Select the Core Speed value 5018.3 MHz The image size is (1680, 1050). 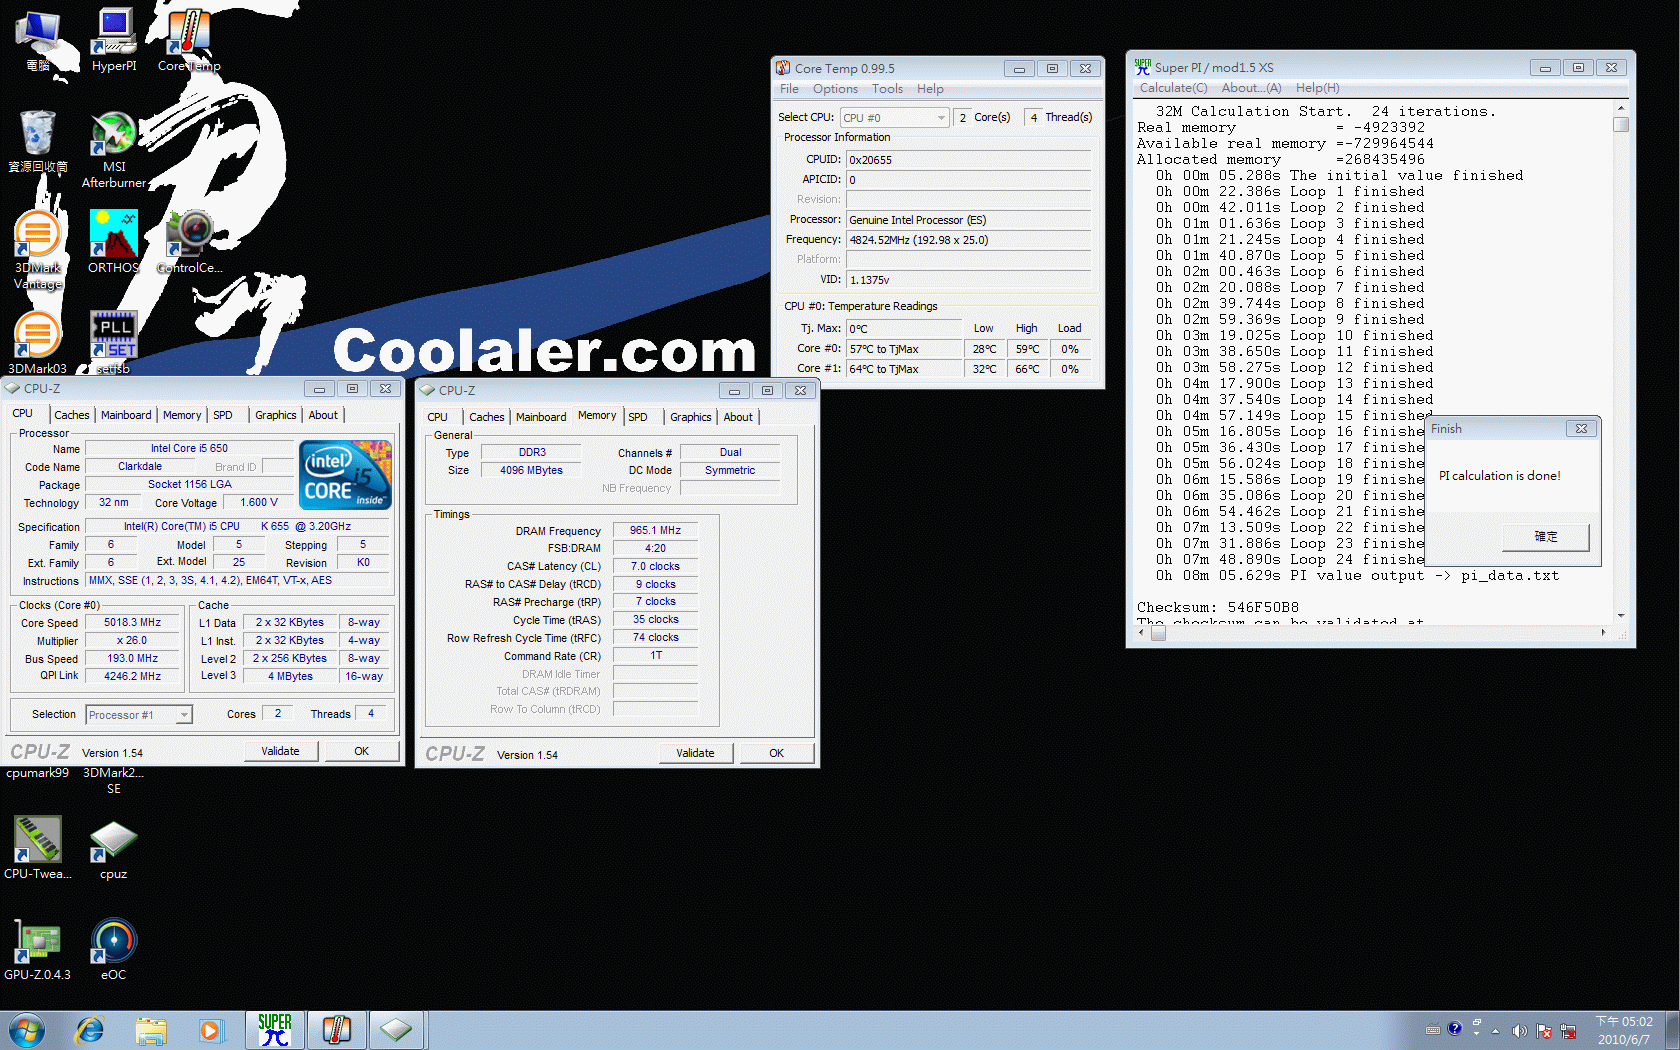132,623
